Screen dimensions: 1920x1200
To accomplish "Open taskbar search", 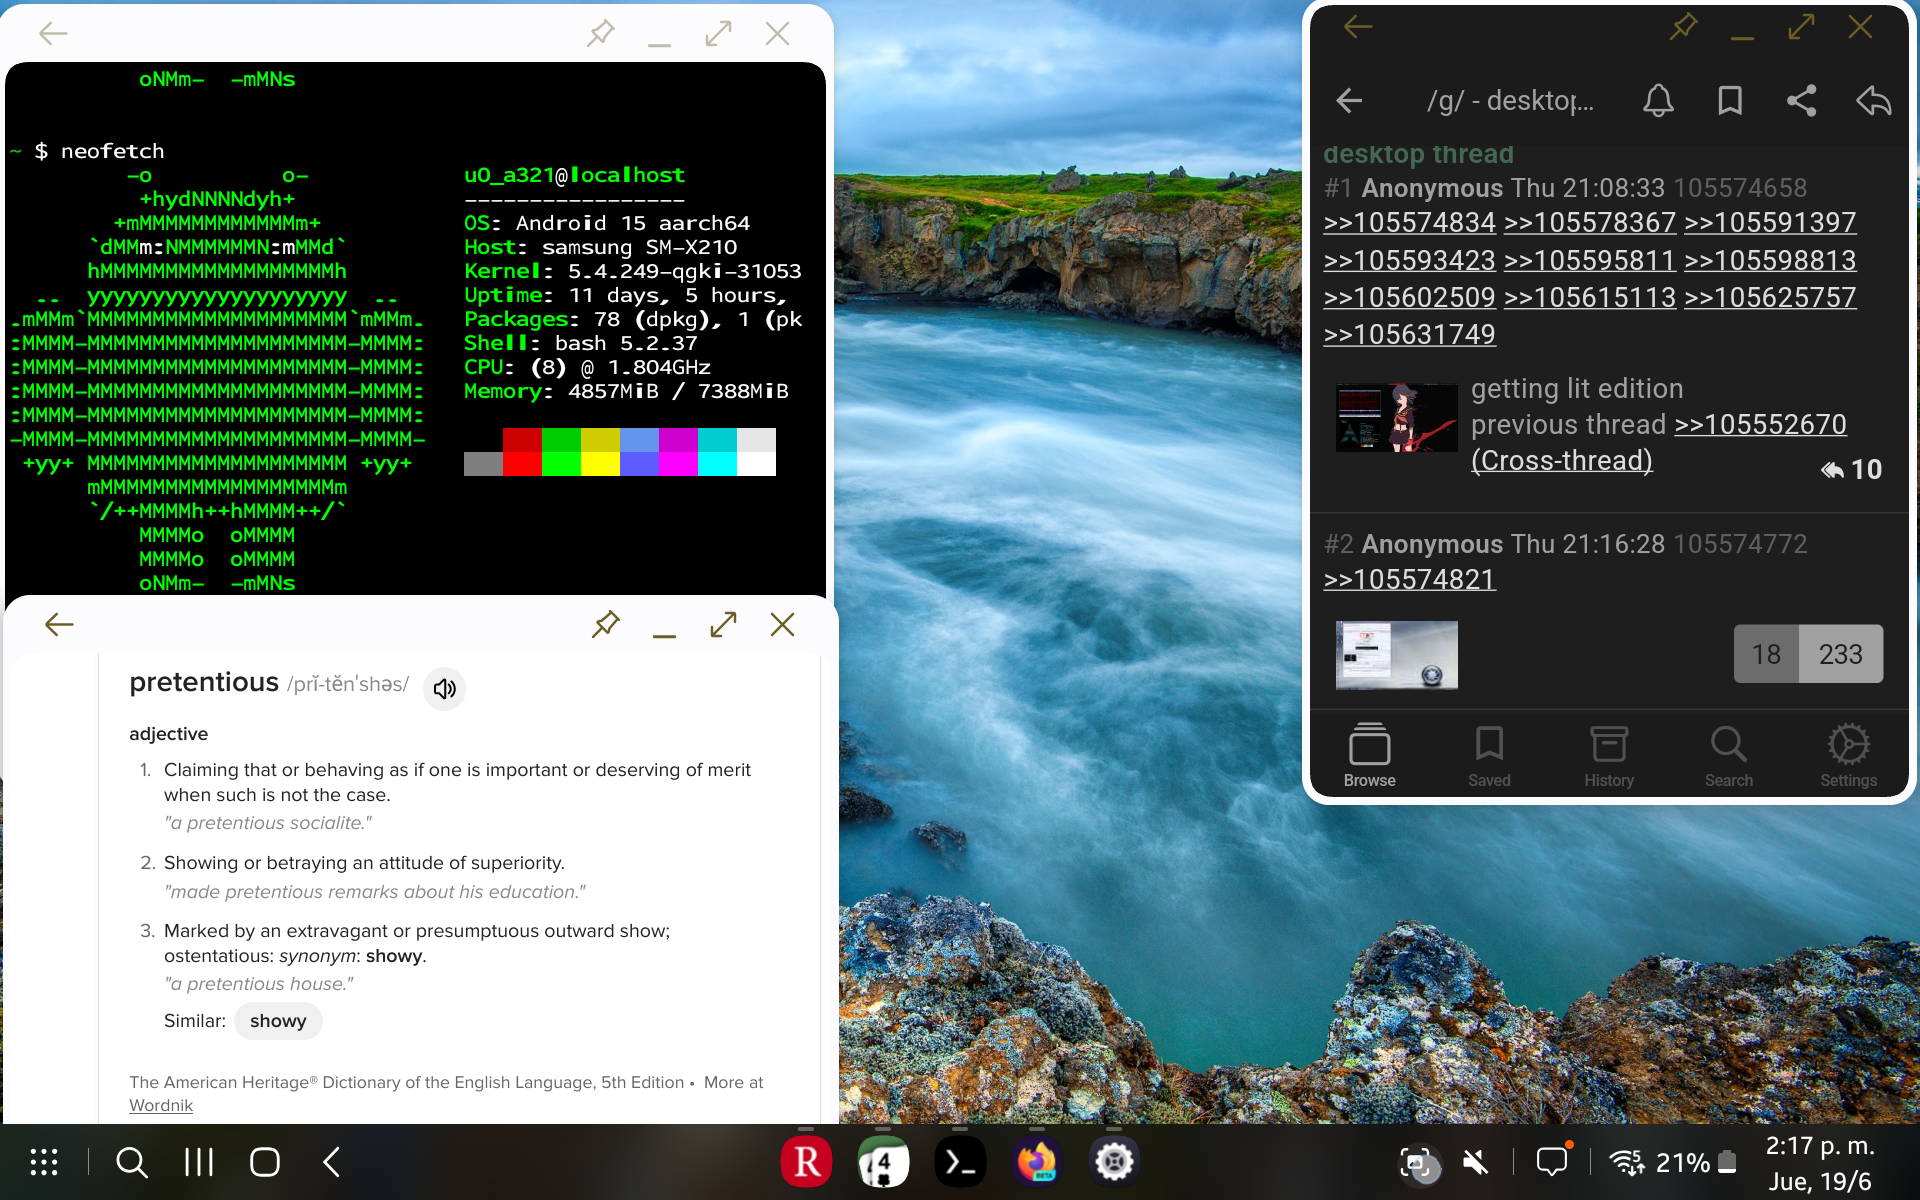I will pos(131,1162).
